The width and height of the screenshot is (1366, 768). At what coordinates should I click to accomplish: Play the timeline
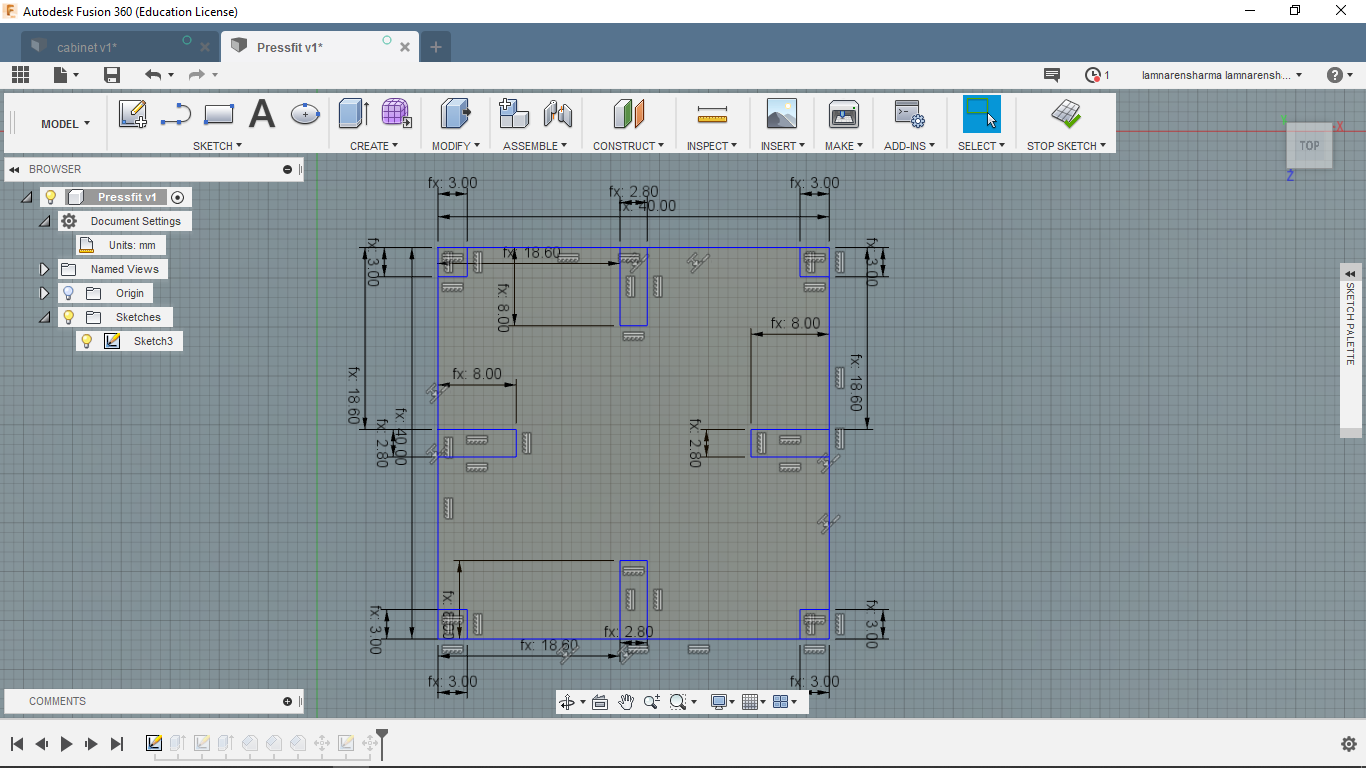point(67,744)
